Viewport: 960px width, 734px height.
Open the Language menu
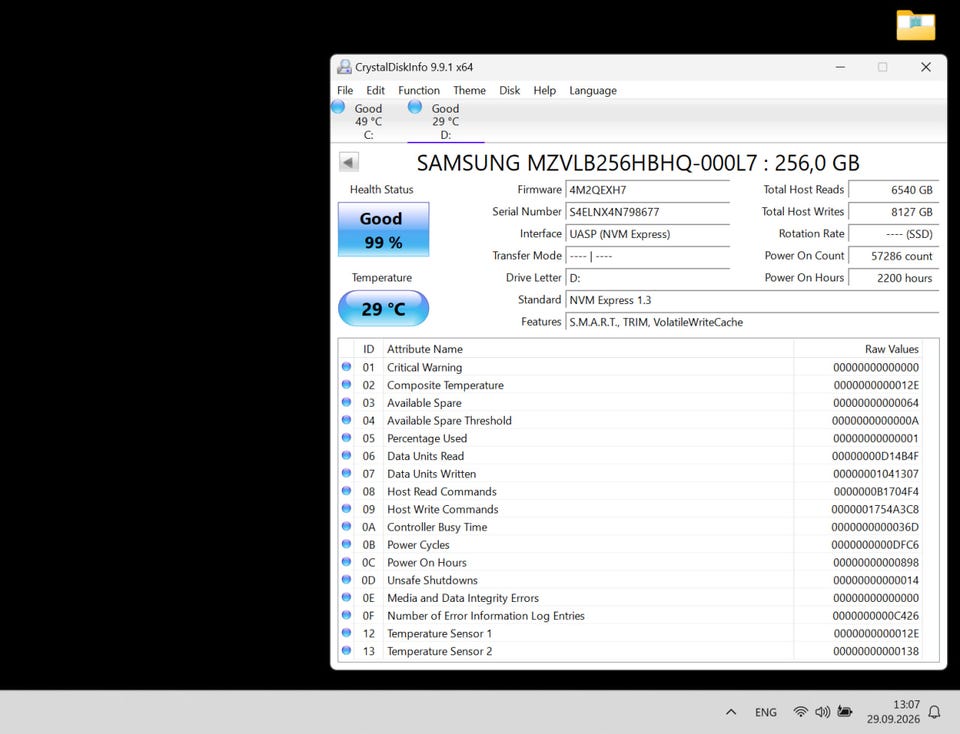pyautogui.click(x=593, y=90)
